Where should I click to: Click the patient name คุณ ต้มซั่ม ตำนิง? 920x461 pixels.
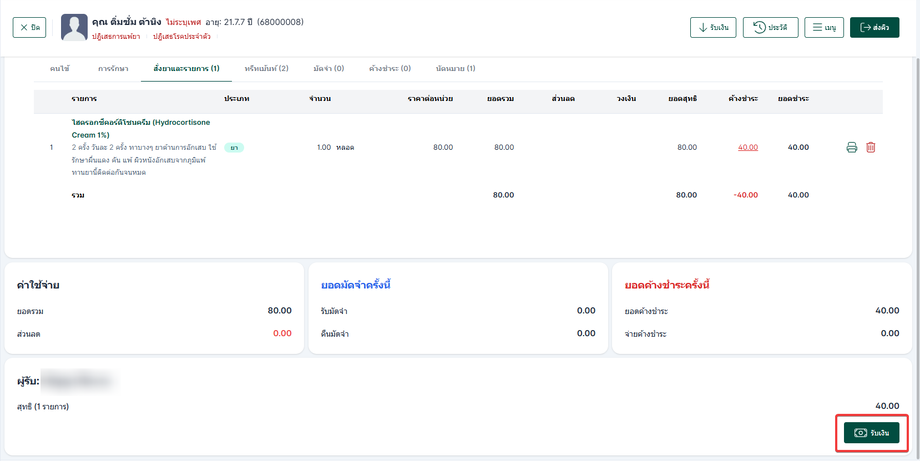[x=126, y=22]
